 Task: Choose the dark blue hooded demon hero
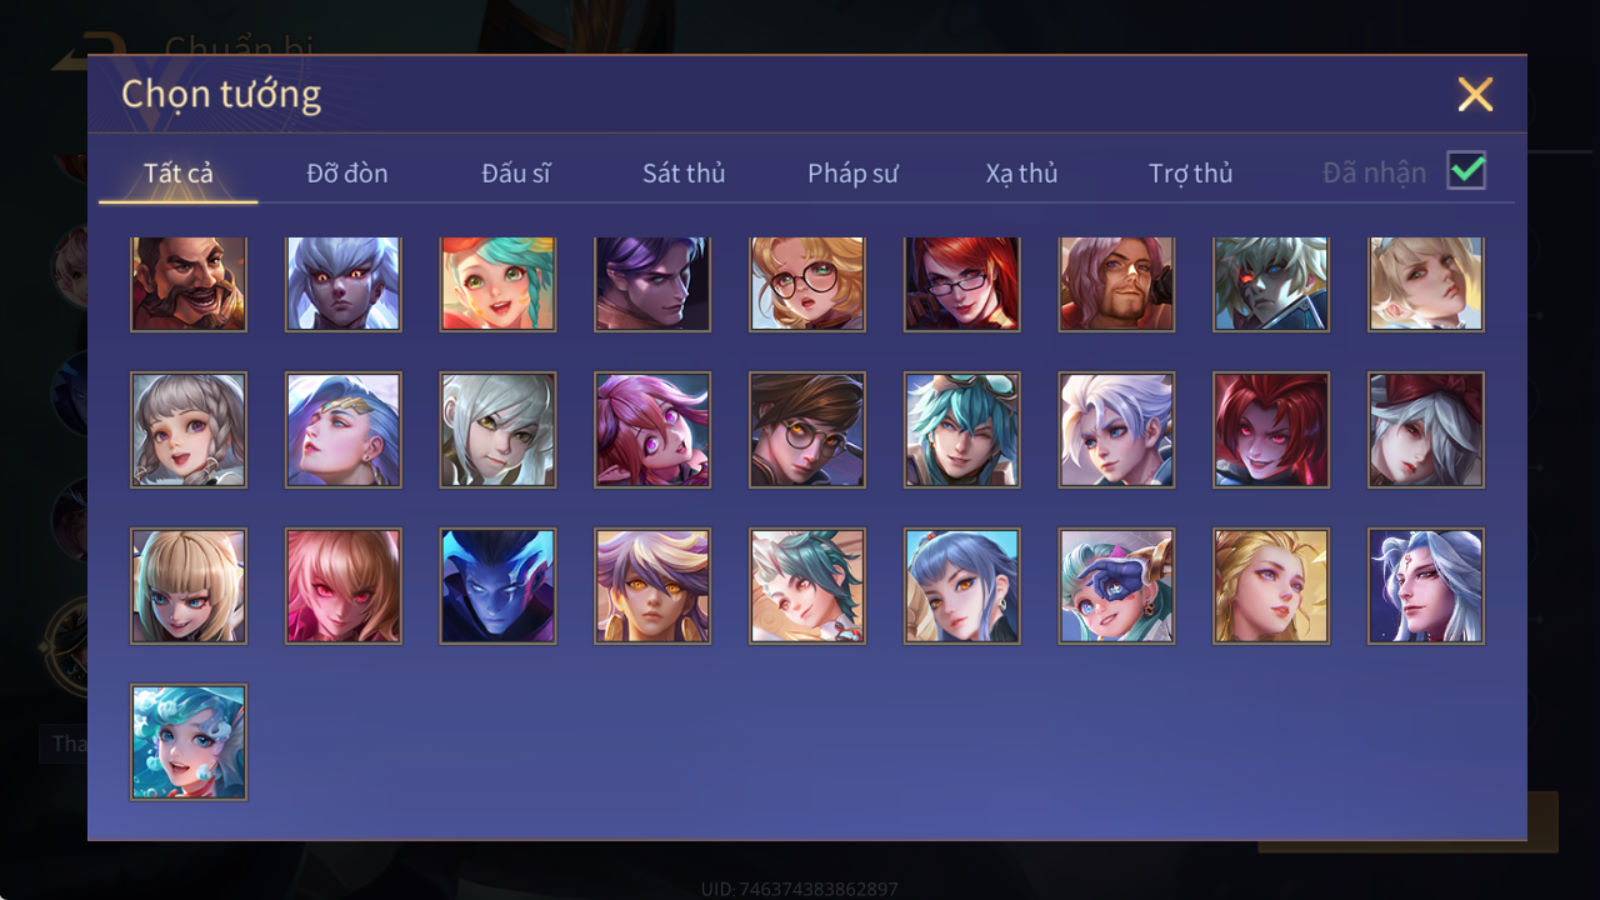(498, 586)
